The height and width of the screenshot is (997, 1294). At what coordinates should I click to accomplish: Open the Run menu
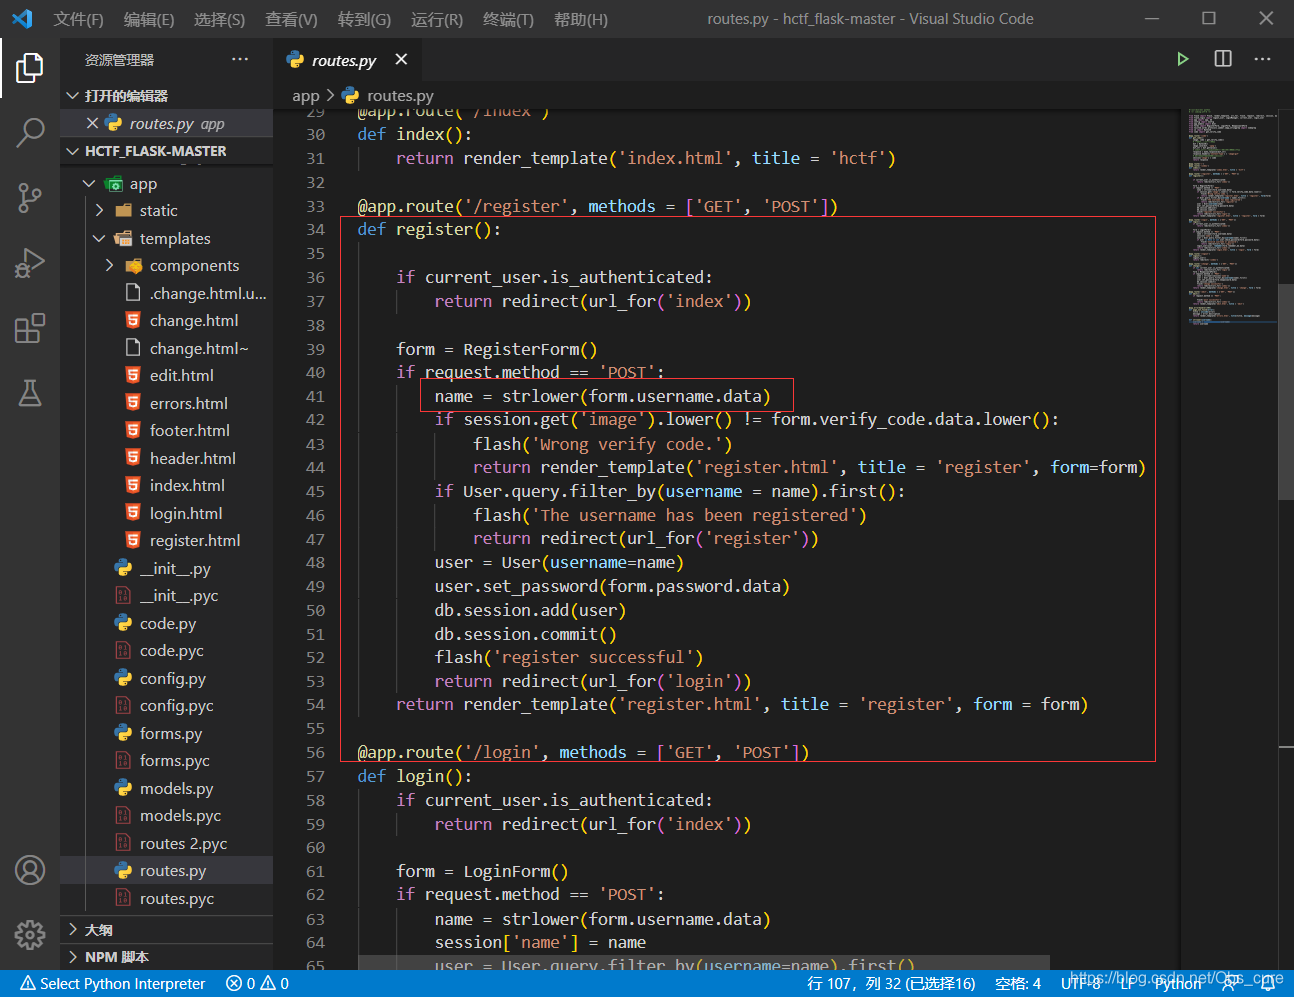coord(436,19)
